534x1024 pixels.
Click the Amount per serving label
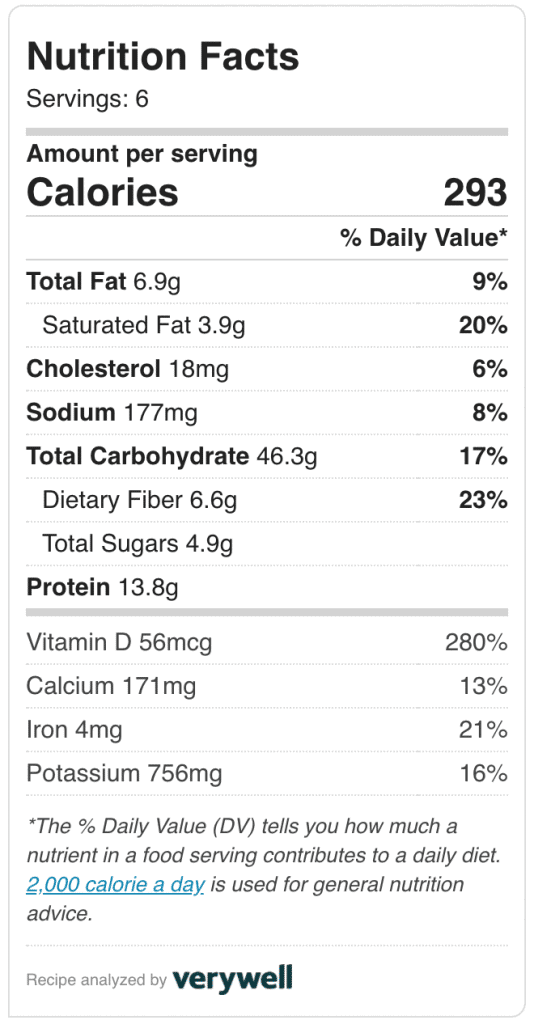[x=142, y=155]
